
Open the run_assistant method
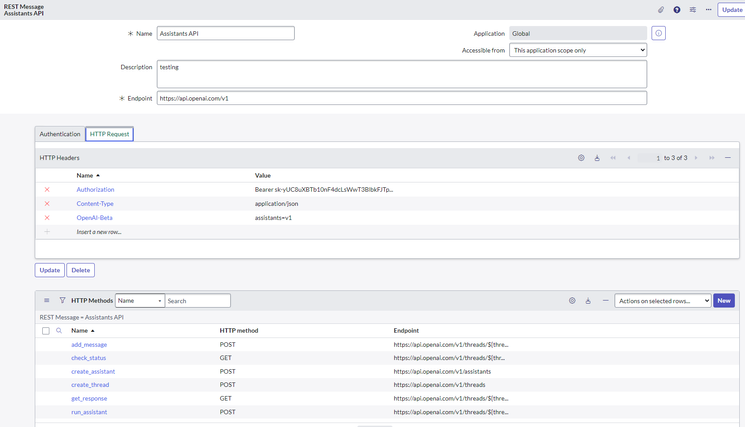click(89, 412)
